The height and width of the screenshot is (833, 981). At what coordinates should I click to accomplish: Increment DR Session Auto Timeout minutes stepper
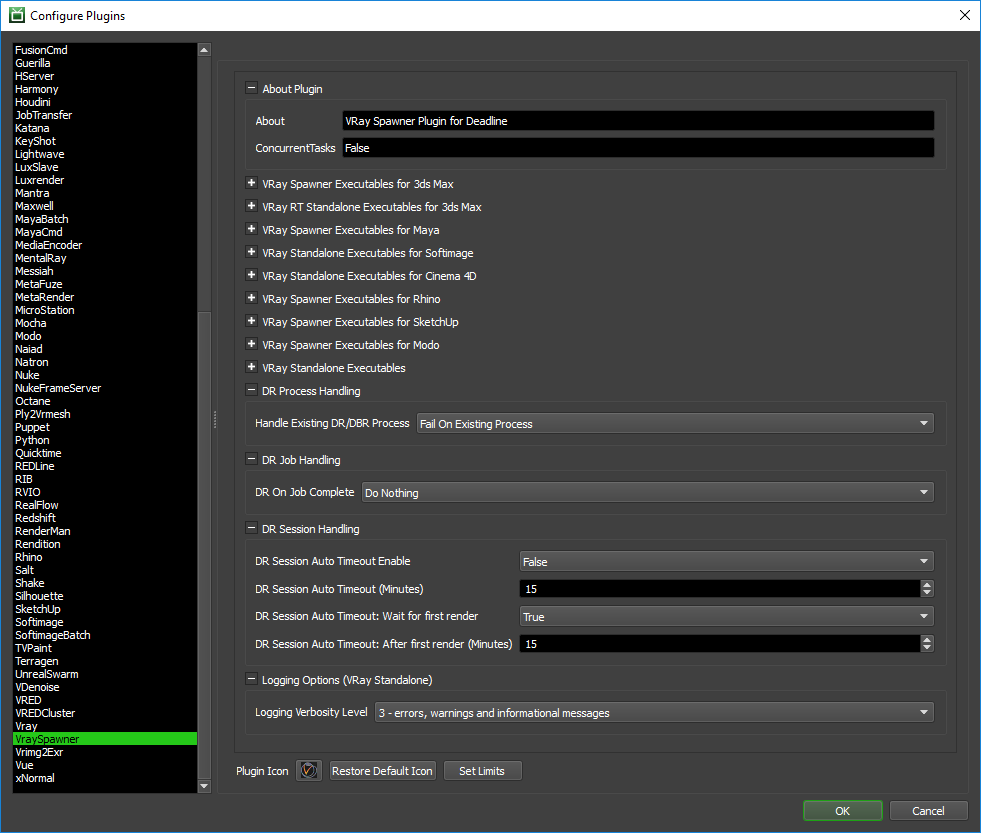(x=926, y=585)
